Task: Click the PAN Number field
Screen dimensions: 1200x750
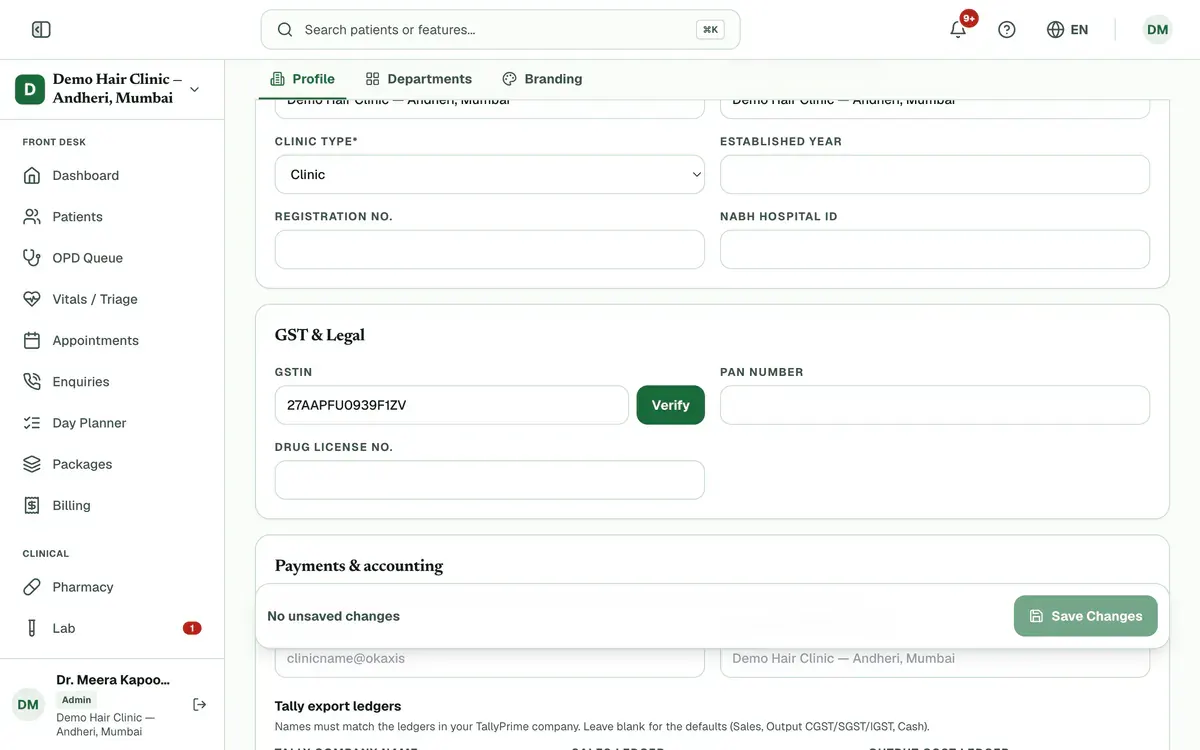Action: (x=935, y=405)
